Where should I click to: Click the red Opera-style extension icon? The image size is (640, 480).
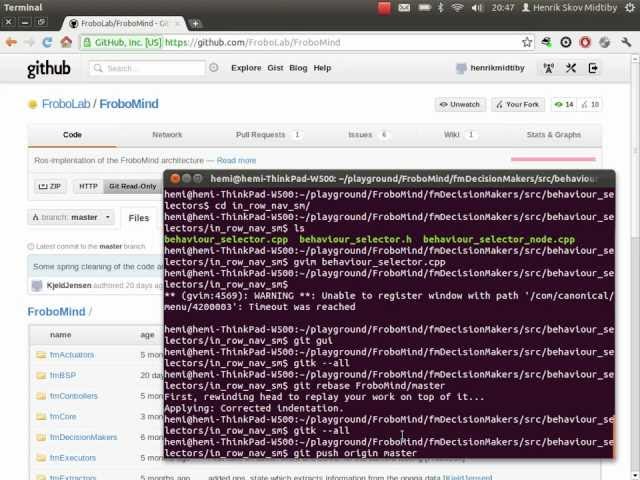tap(585, 42)
